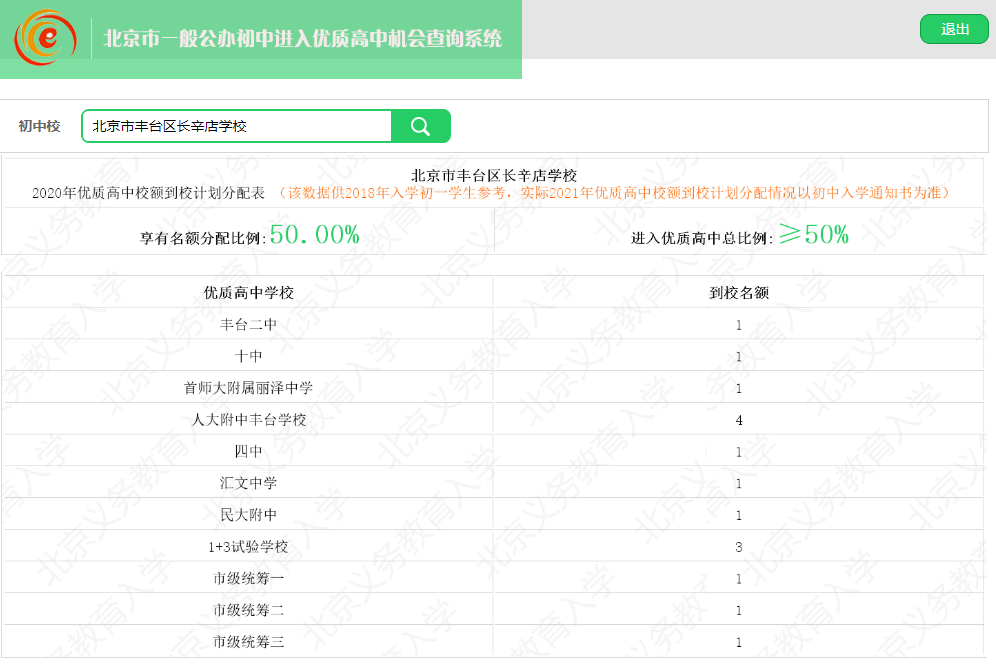Click the 到校名额 column header

tap(739, 293)
